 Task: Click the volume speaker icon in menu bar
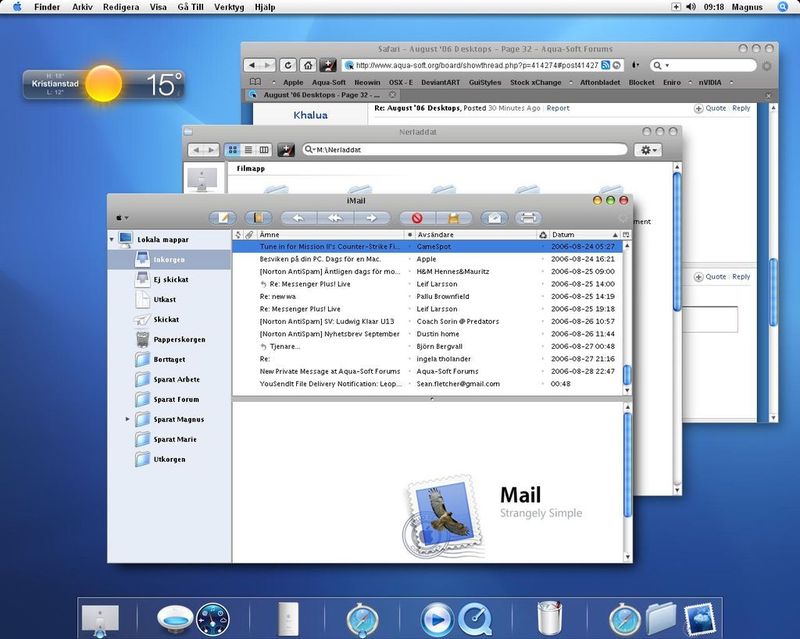click(x=691, y=7)
